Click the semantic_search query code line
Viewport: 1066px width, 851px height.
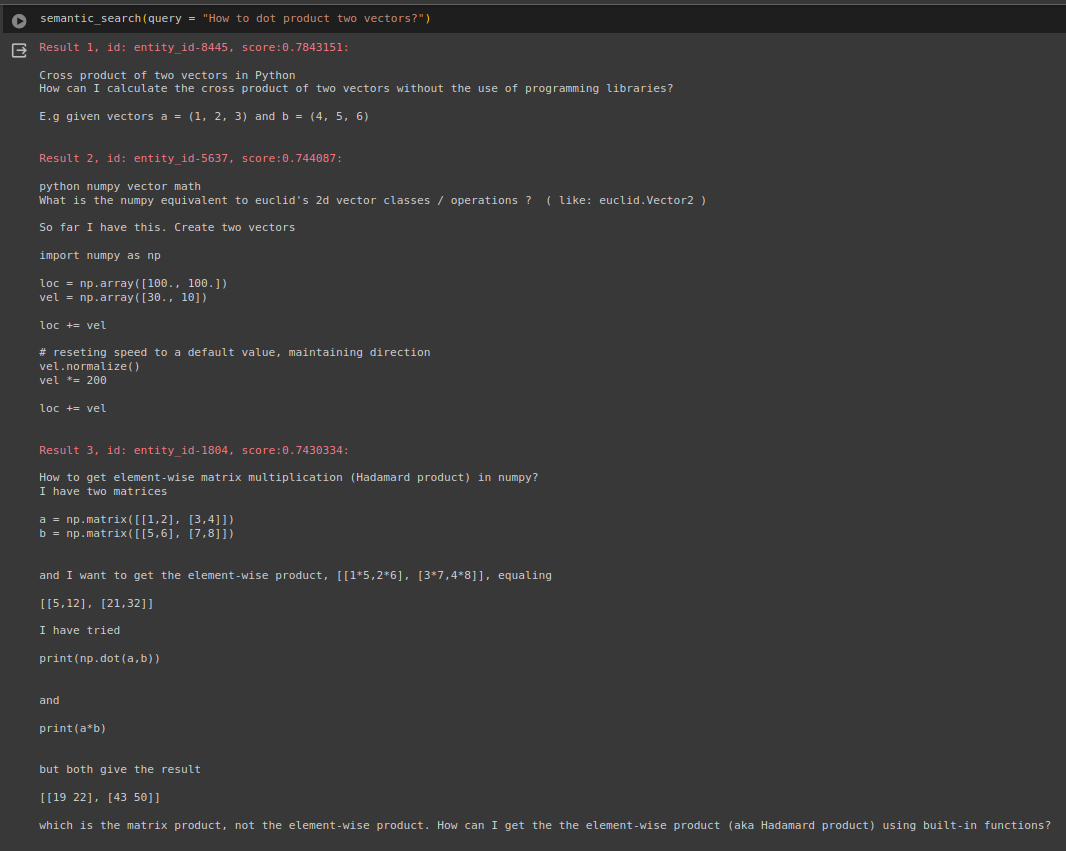click(x=235, y=17)
